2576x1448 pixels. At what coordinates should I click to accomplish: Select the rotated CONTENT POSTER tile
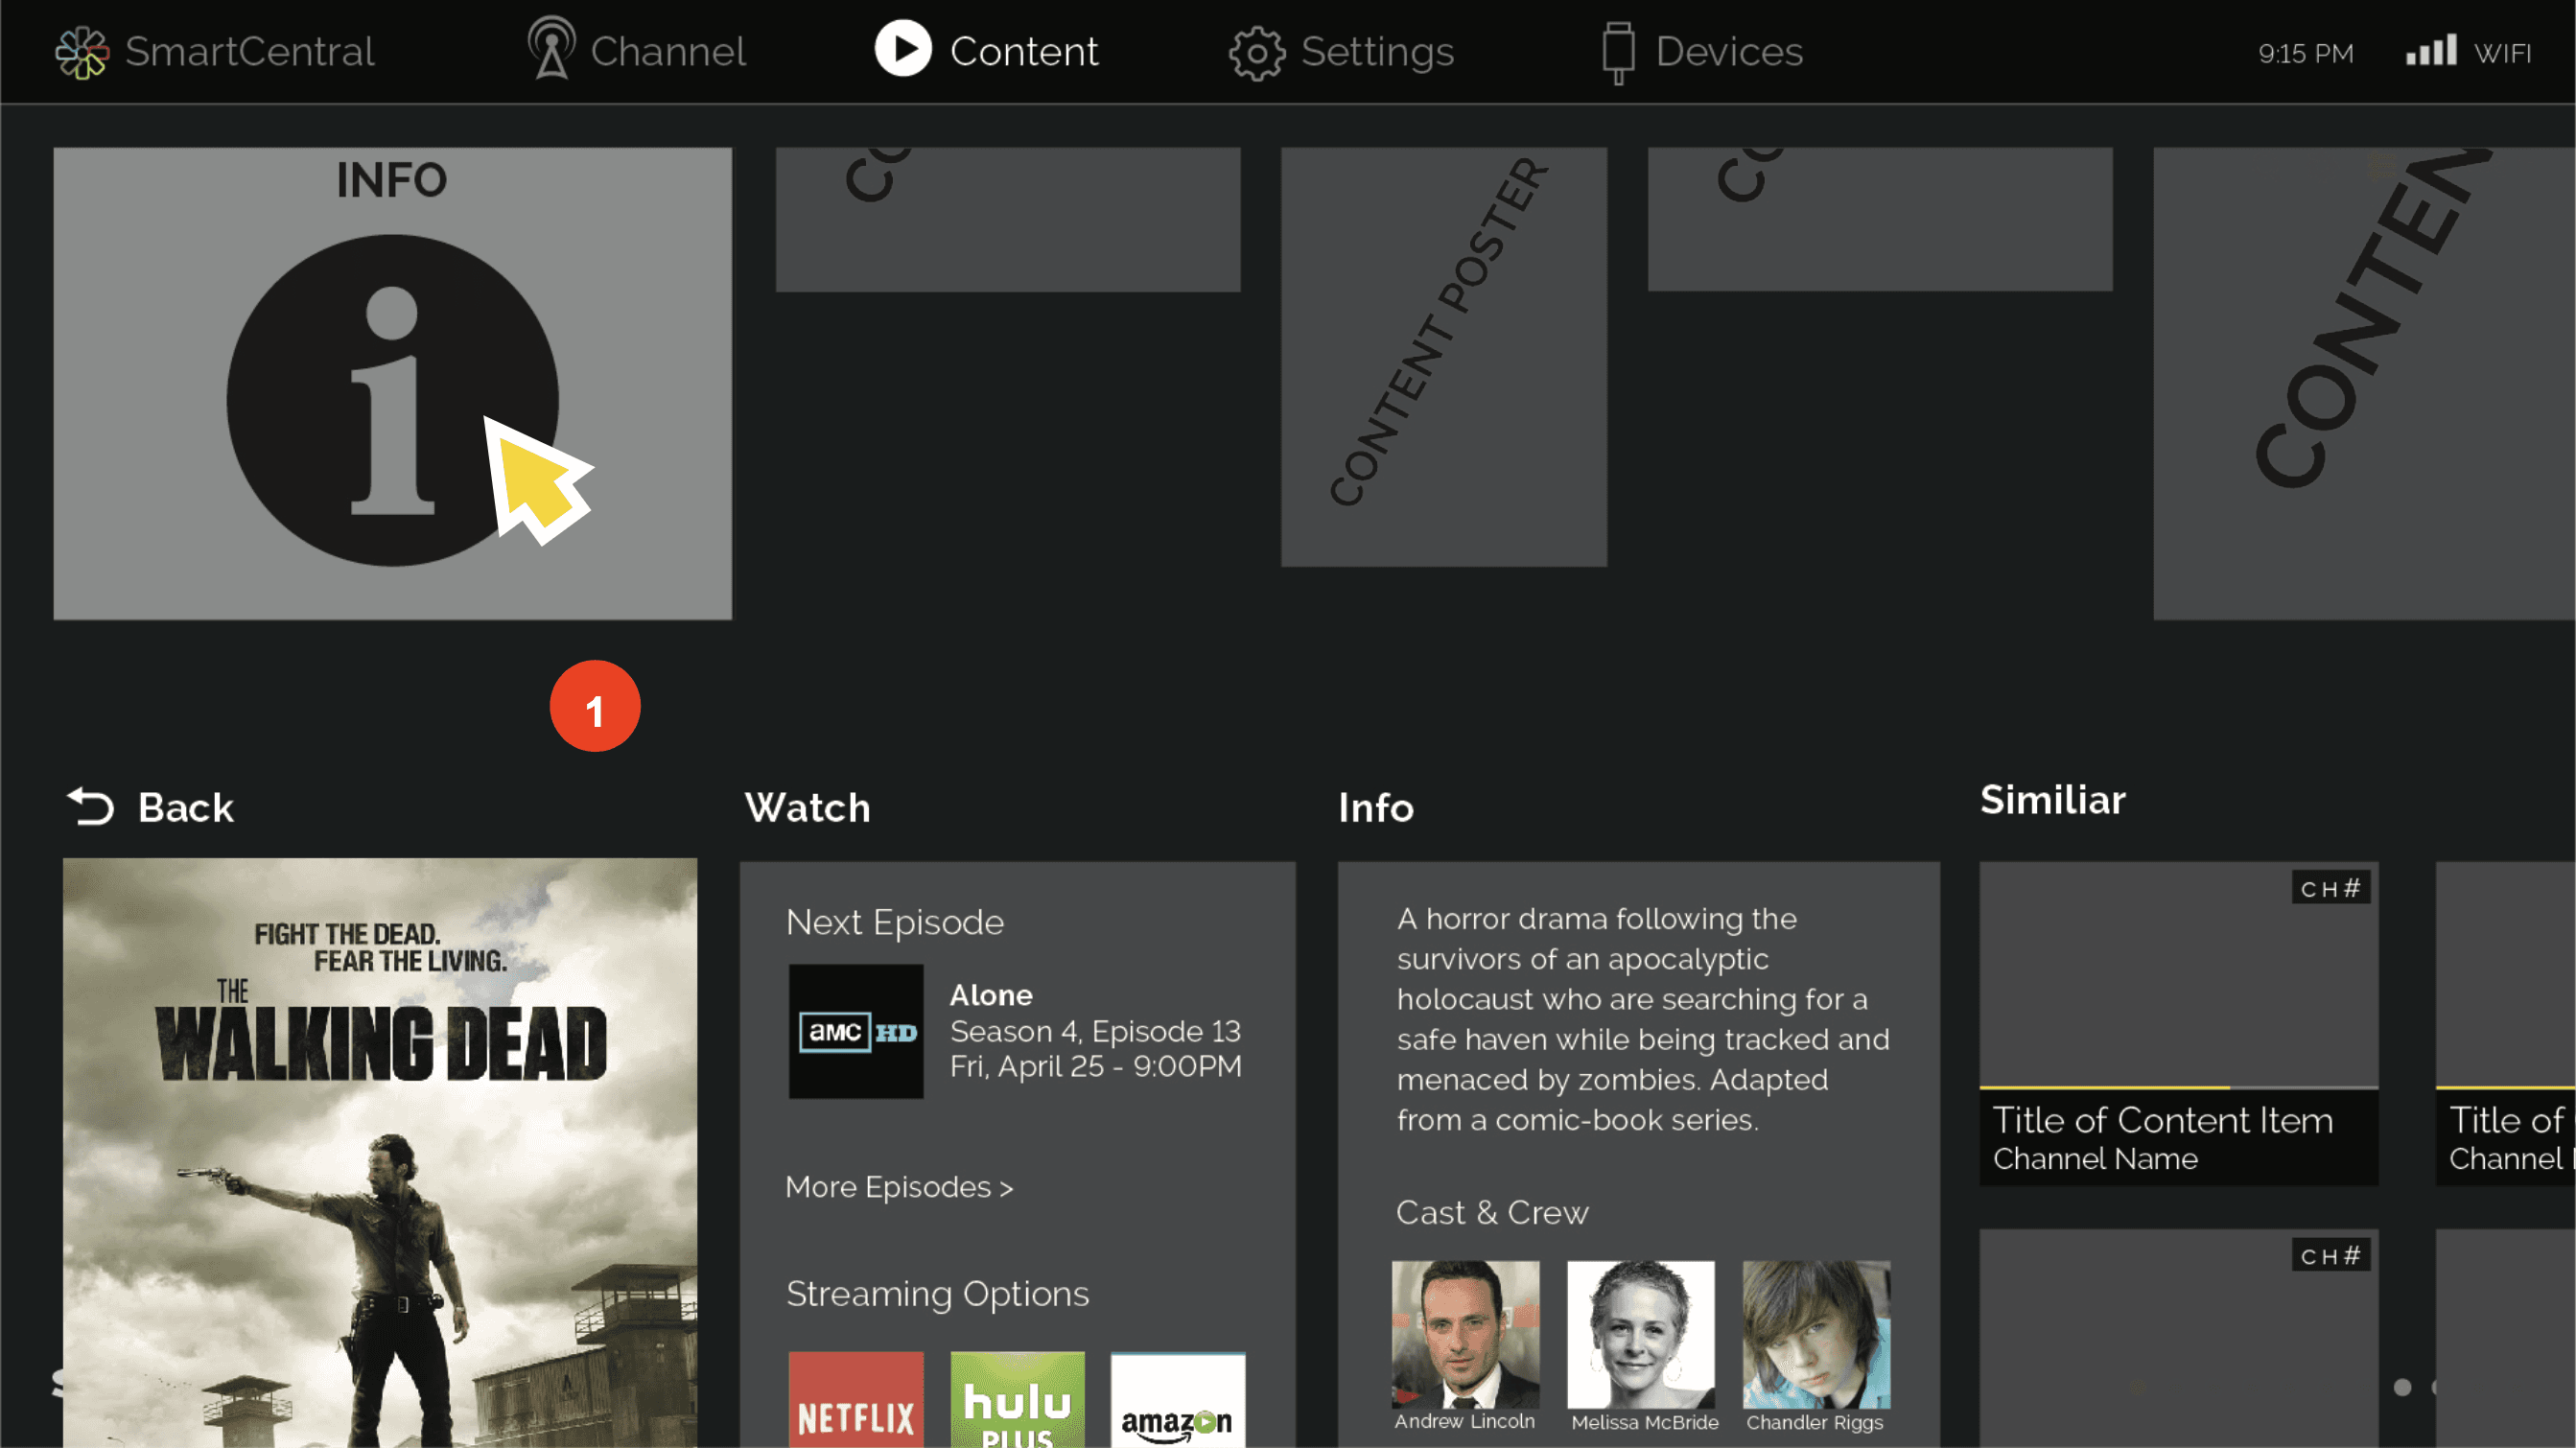pyautogui.click(x=1444, y=357)
